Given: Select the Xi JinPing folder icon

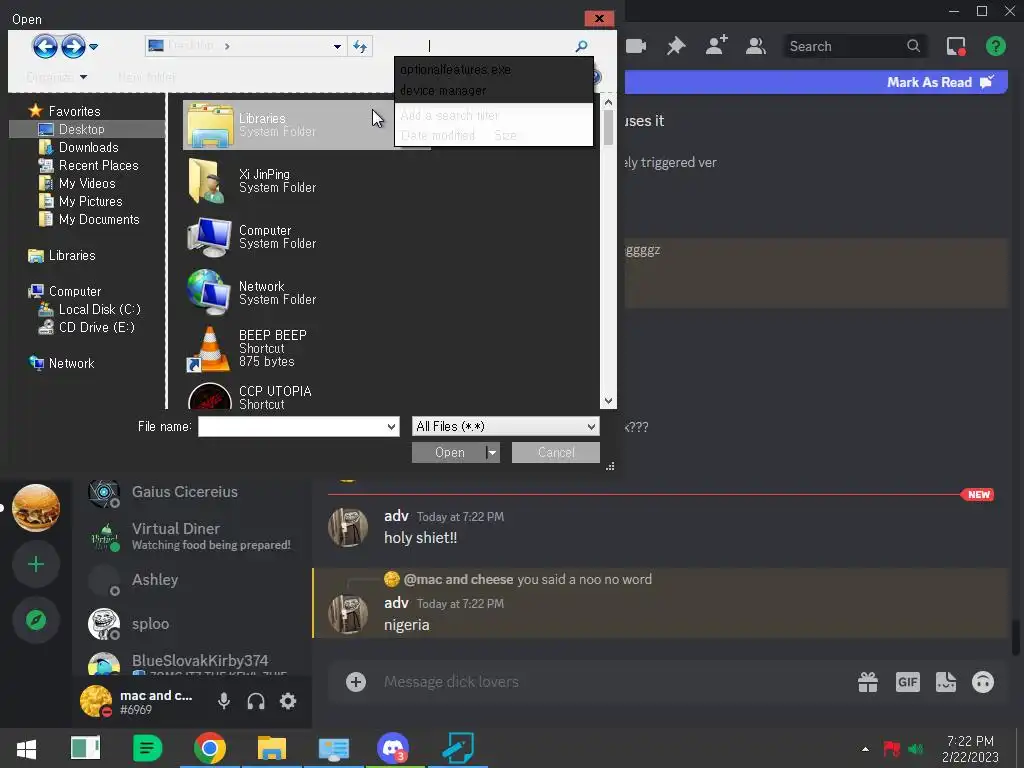Looking at the screenshot, I should pyautogui.click(x=206, y=181).
